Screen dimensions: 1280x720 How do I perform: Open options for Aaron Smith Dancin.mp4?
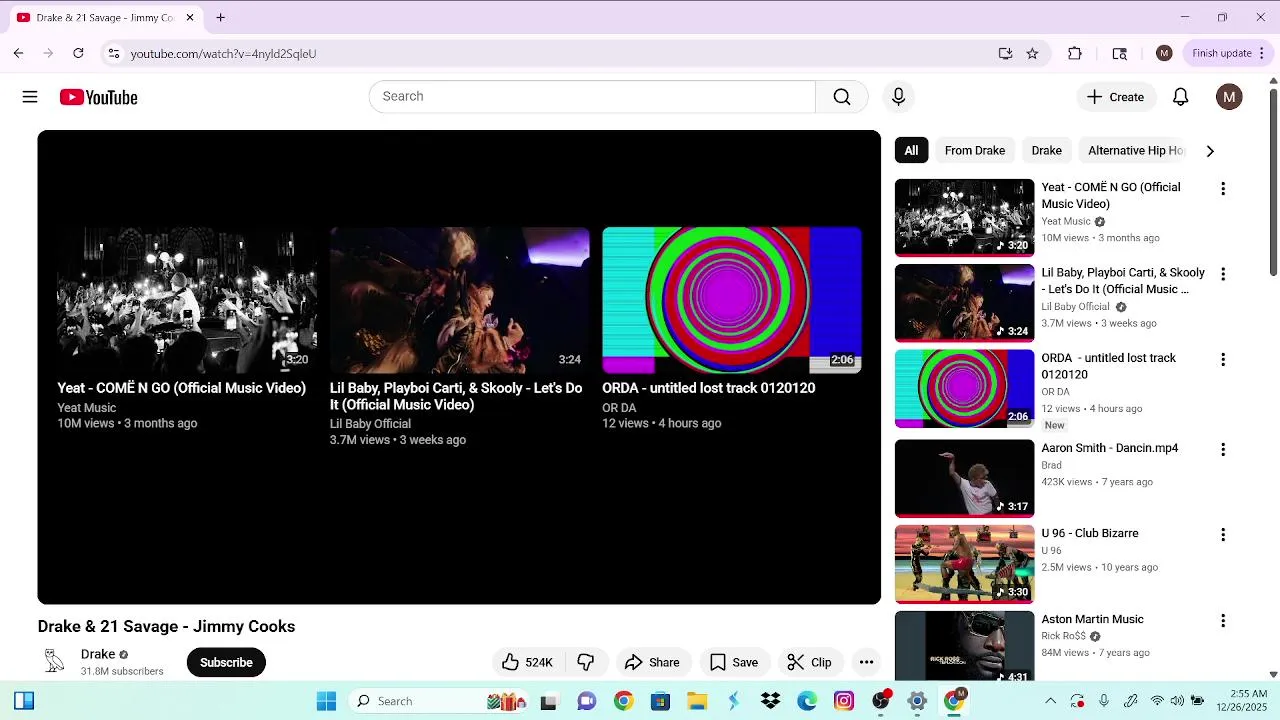1222,450
